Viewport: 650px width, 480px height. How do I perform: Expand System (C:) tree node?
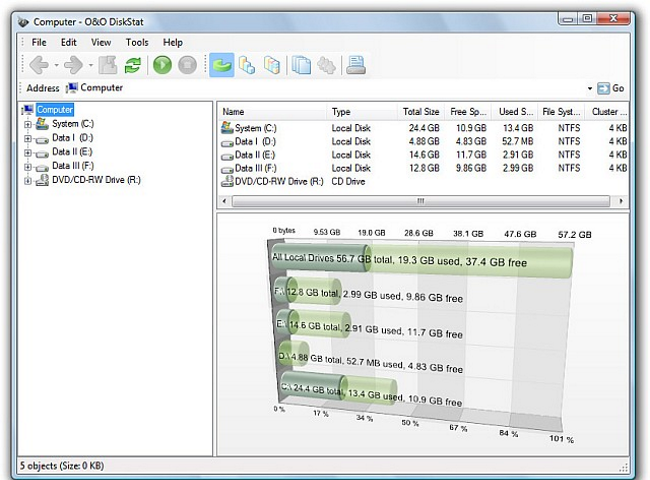[28, 124]
